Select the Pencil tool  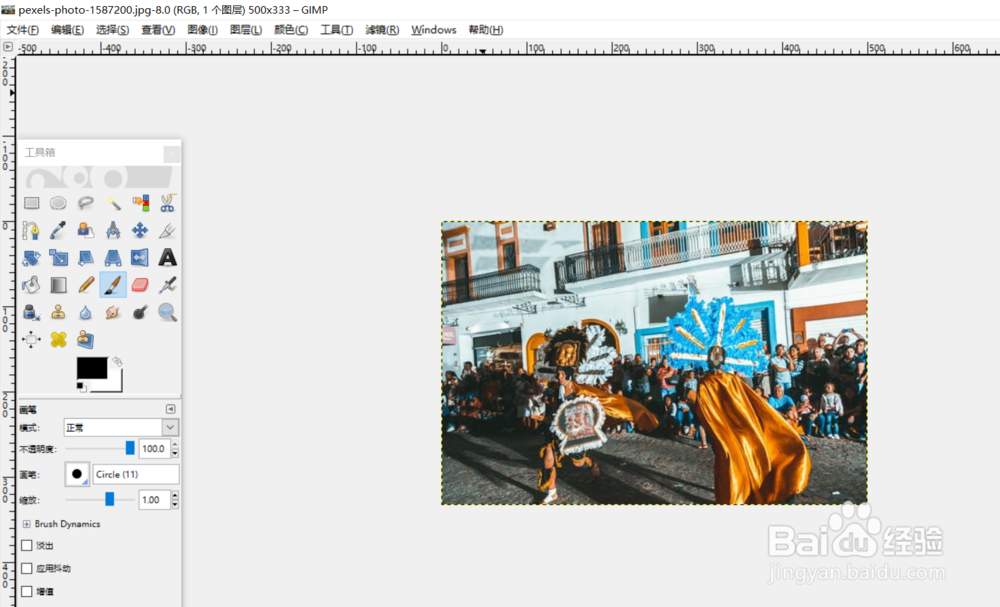coord(85,285)
